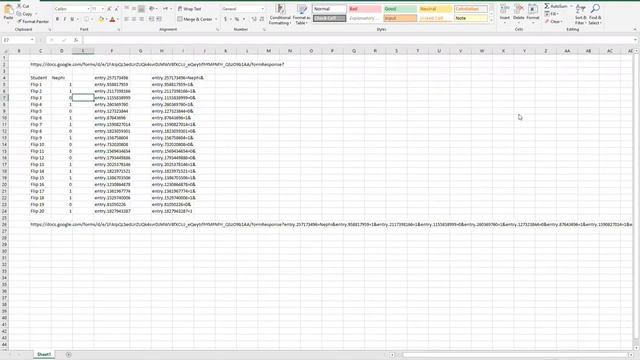Apply the Input cell style

pyautogui.click(x=400, y=18)
